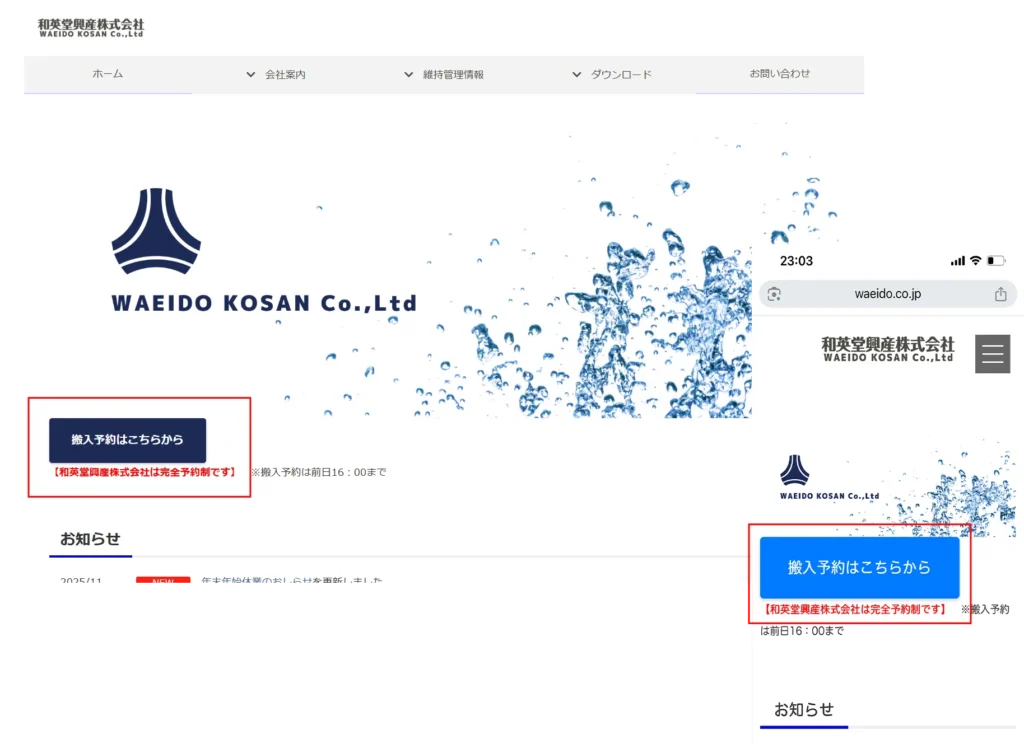Tap the mobile header company logo
Viewport: 1024px width, 744px height.
point(888,349)
